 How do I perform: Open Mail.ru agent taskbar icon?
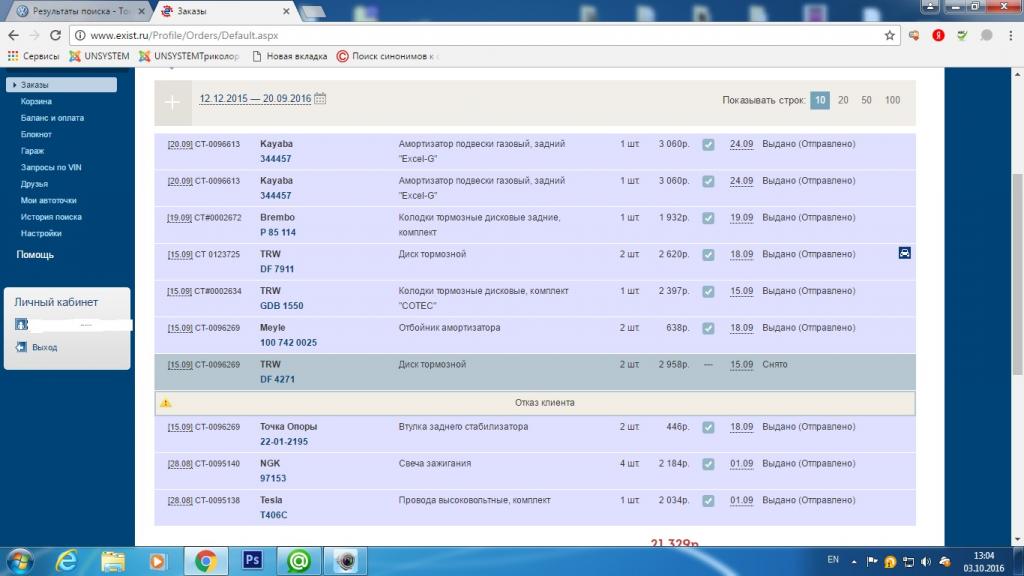coord(299,561)
